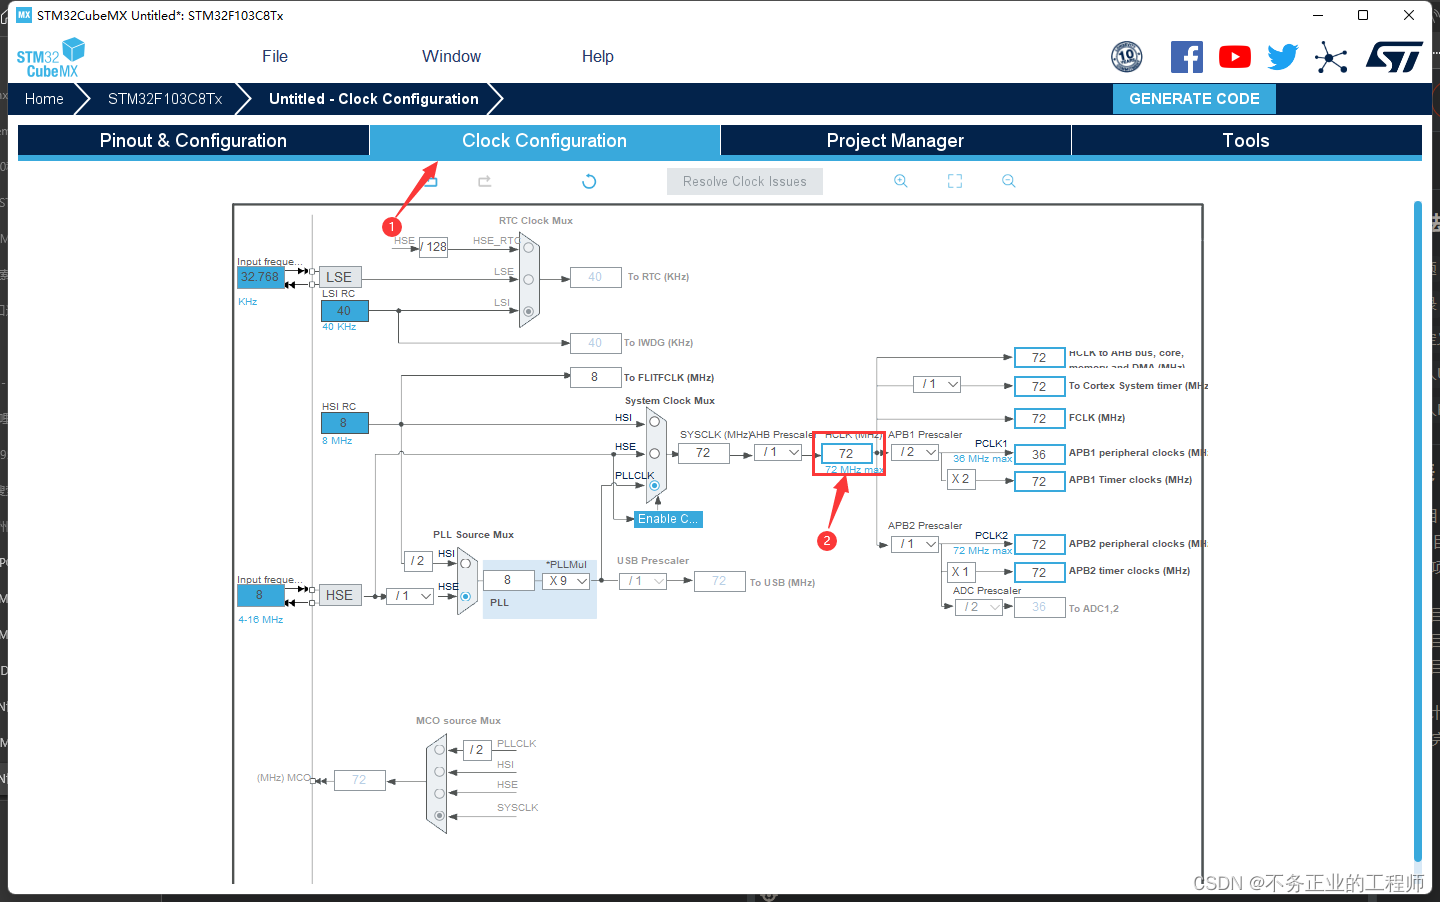This screenshot has height=902, width=1440.
Task: Select HSI in MCO source Mux
Action: [439, 771]
